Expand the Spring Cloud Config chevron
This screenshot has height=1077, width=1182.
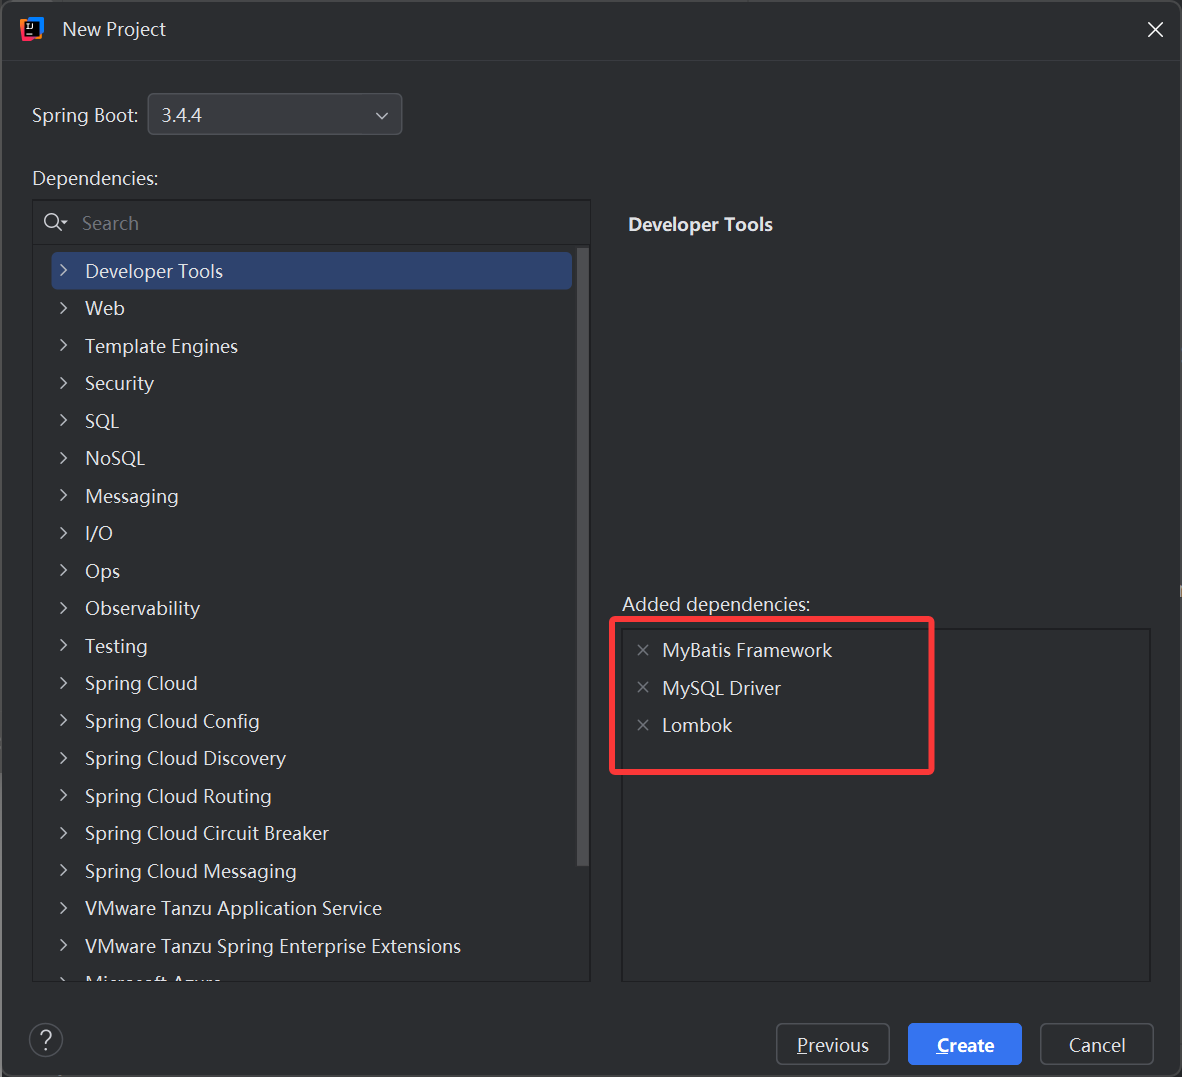[x=64, y=721]
